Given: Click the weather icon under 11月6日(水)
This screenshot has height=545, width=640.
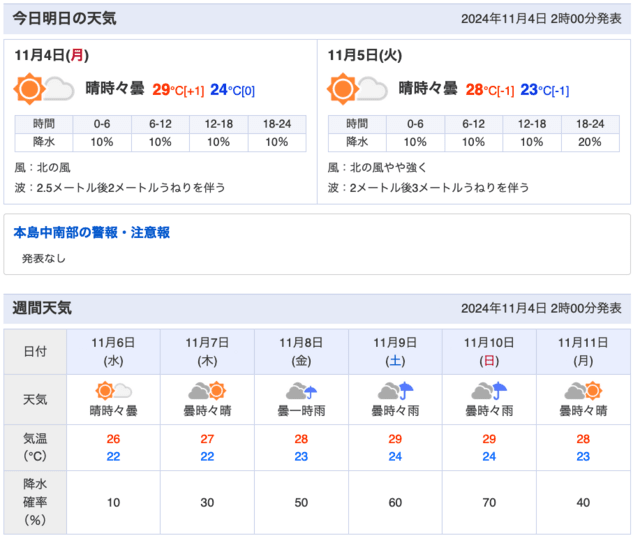Looking at the screenshot, I should (x=113, y=391).
